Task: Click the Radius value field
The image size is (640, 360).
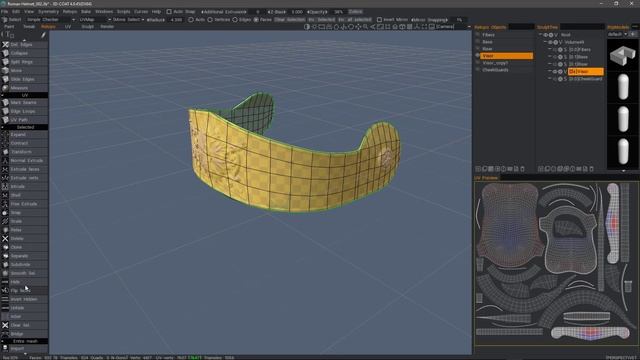Action: pos(176,20)
